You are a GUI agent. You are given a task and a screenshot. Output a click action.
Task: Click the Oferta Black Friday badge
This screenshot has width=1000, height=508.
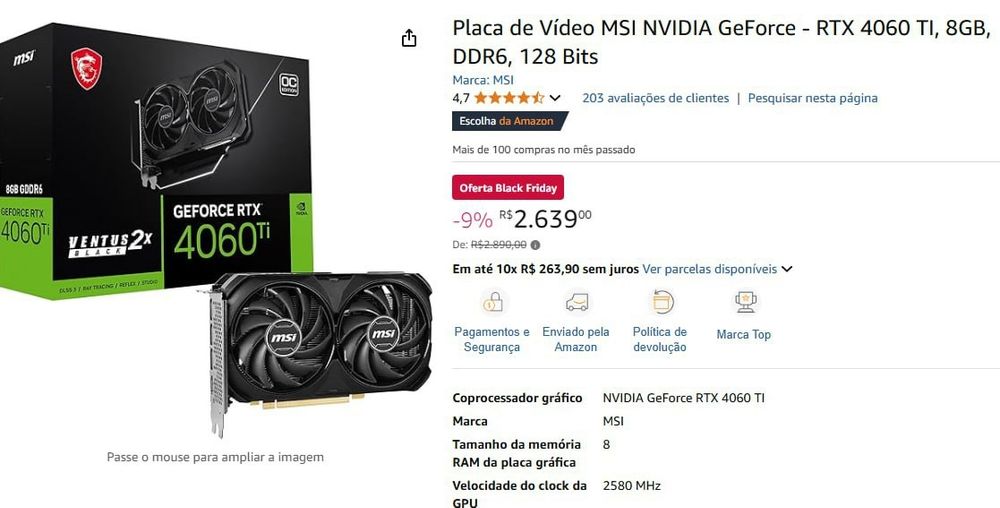(x=508, y=187)
